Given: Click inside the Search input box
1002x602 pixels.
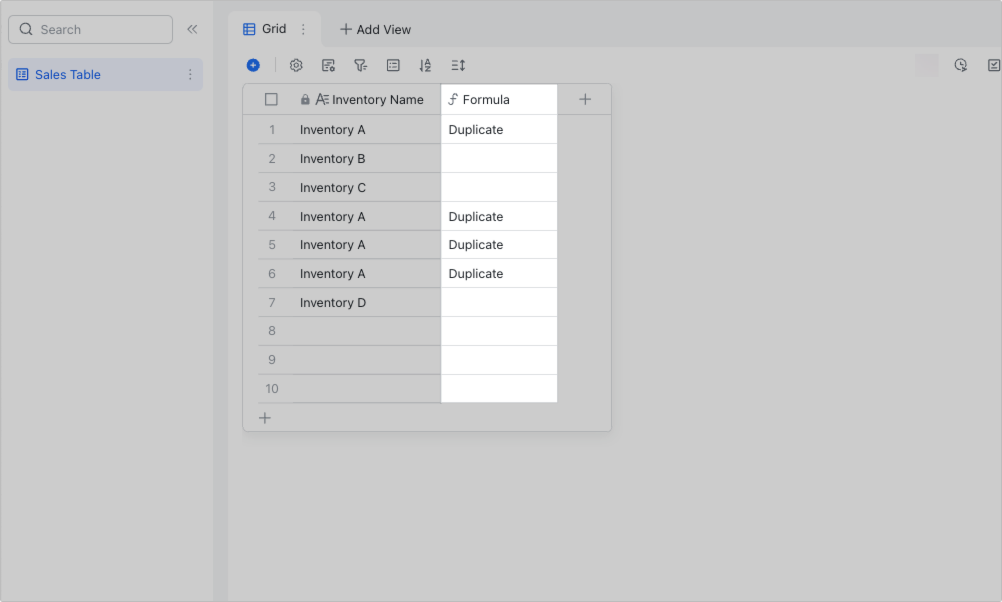Looking at the screenshot, I should click(x=90, y=29).
